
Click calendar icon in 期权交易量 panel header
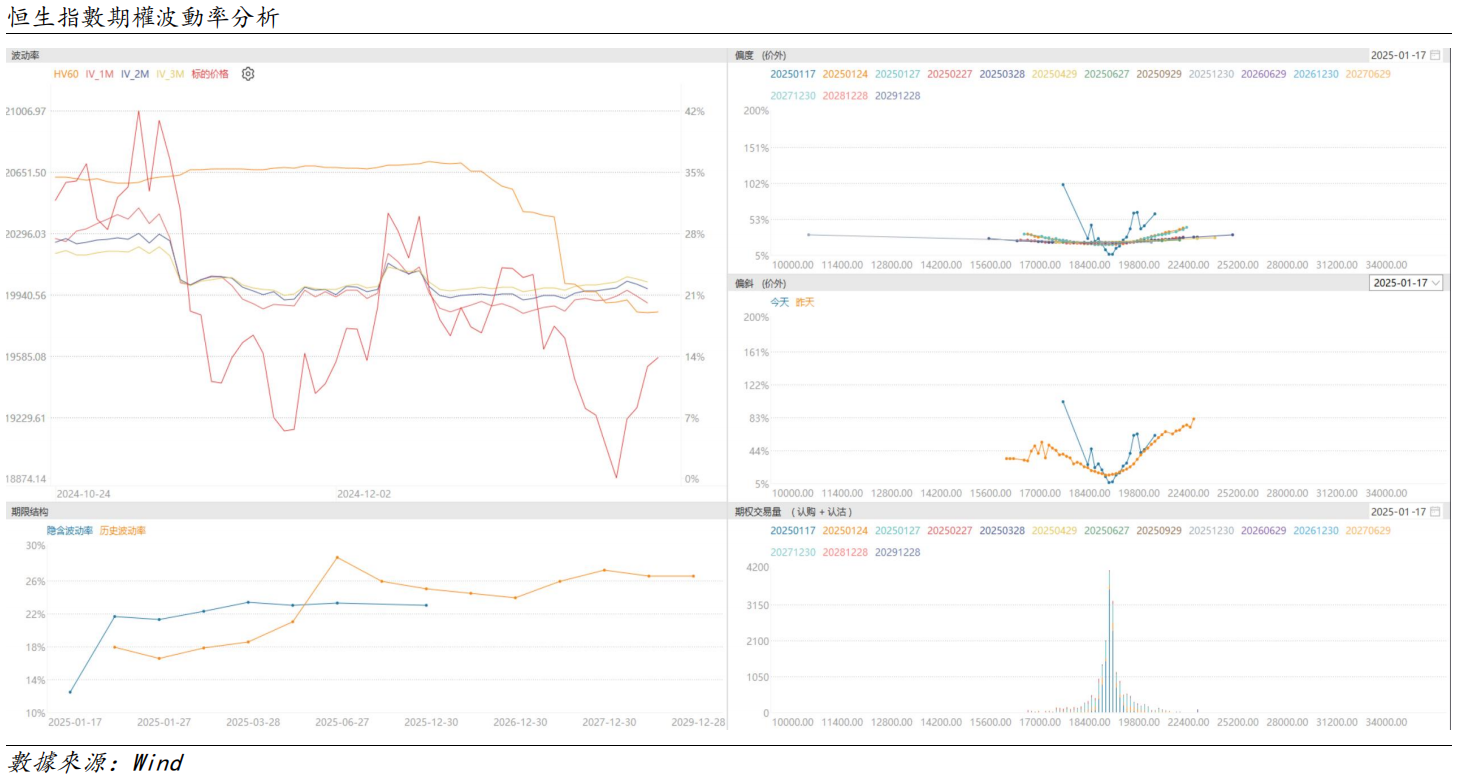click(x=1436, y=511)
